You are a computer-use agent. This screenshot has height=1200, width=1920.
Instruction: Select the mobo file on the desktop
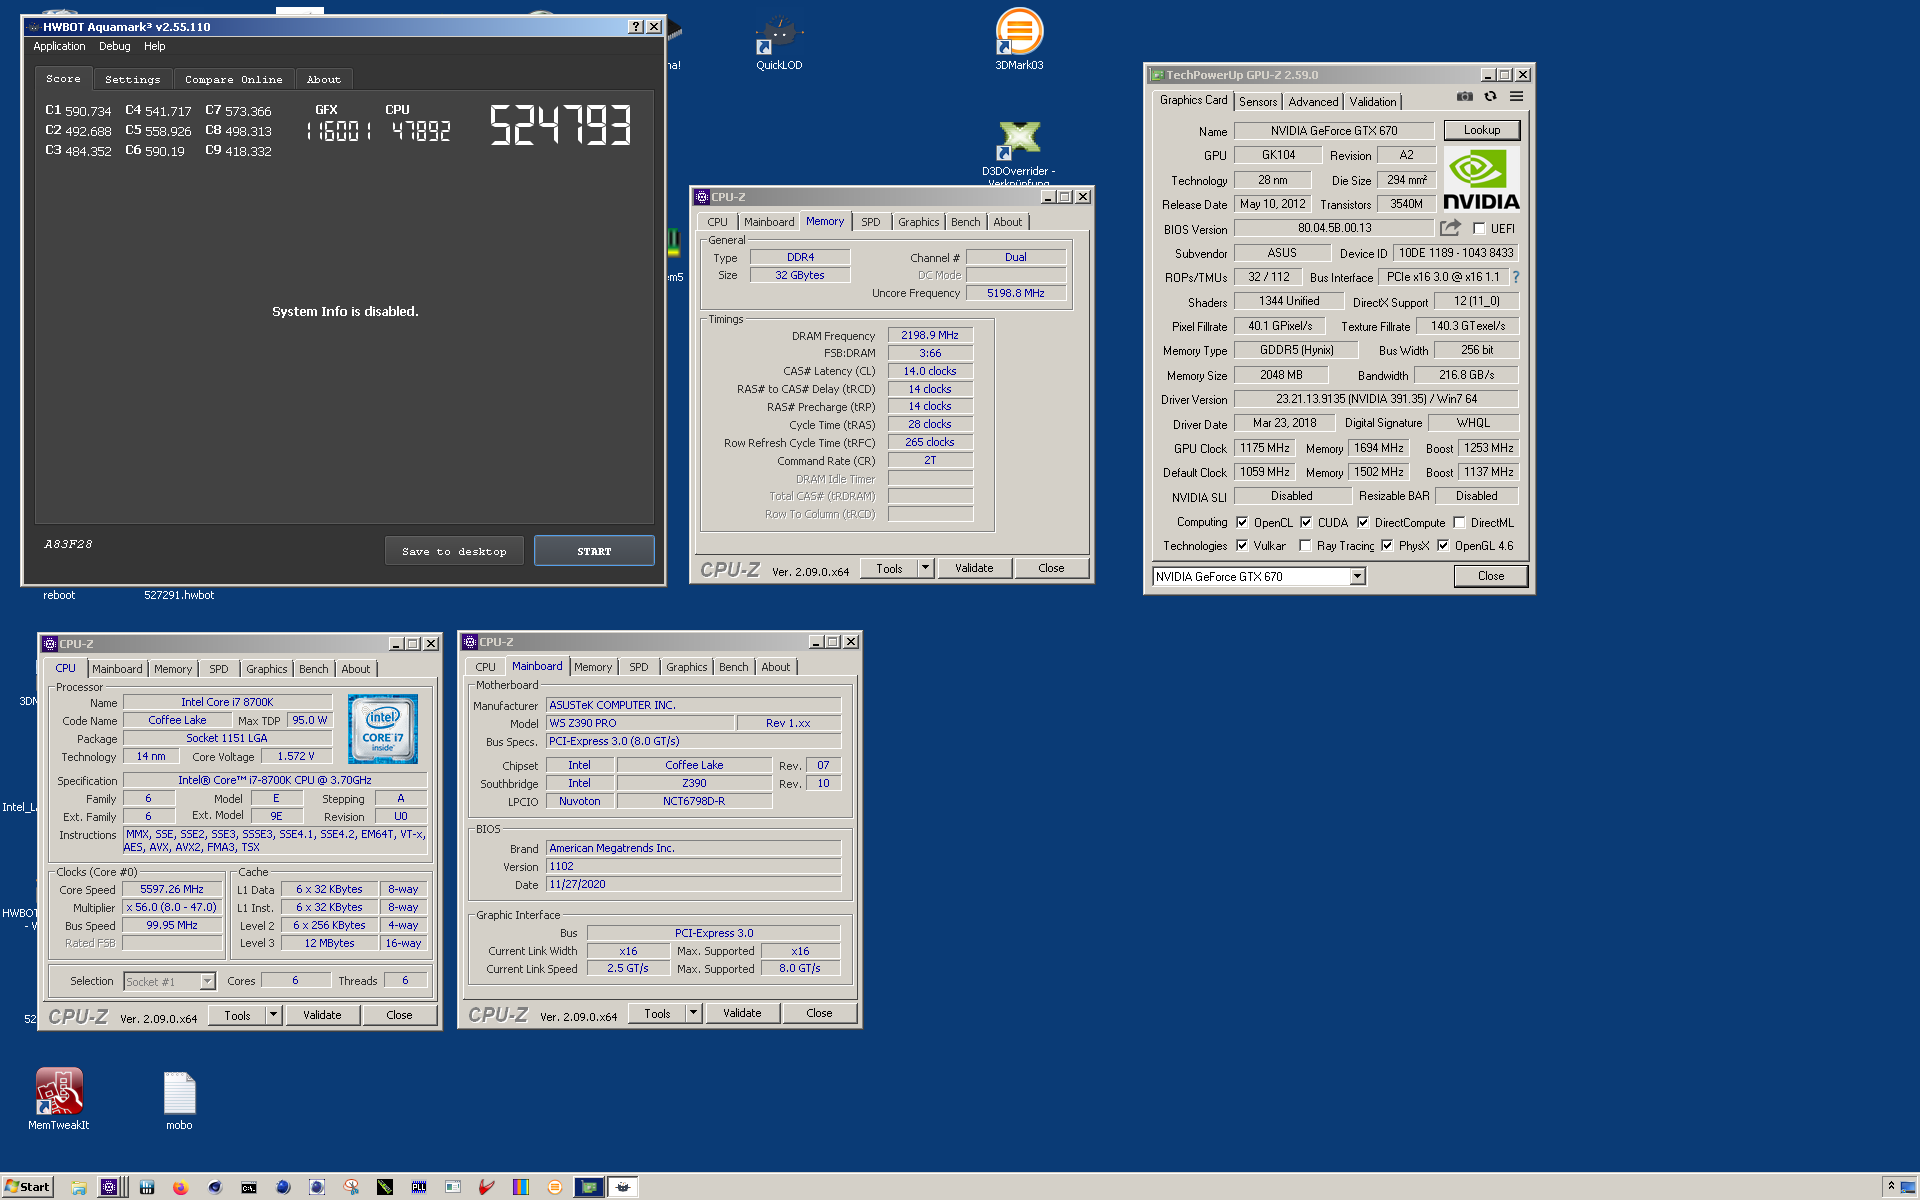coord(179,1100)
